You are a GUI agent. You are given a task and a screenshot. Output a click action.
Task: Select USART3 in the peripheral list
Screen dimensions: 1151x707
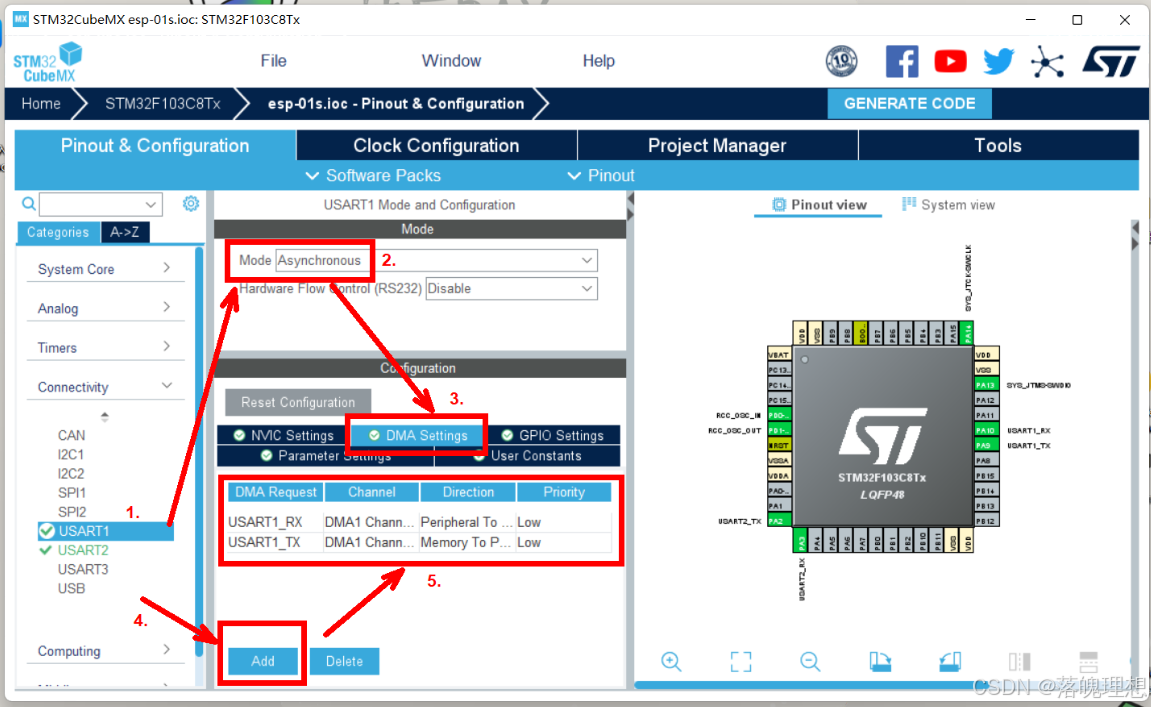click(x=83, y=569)
